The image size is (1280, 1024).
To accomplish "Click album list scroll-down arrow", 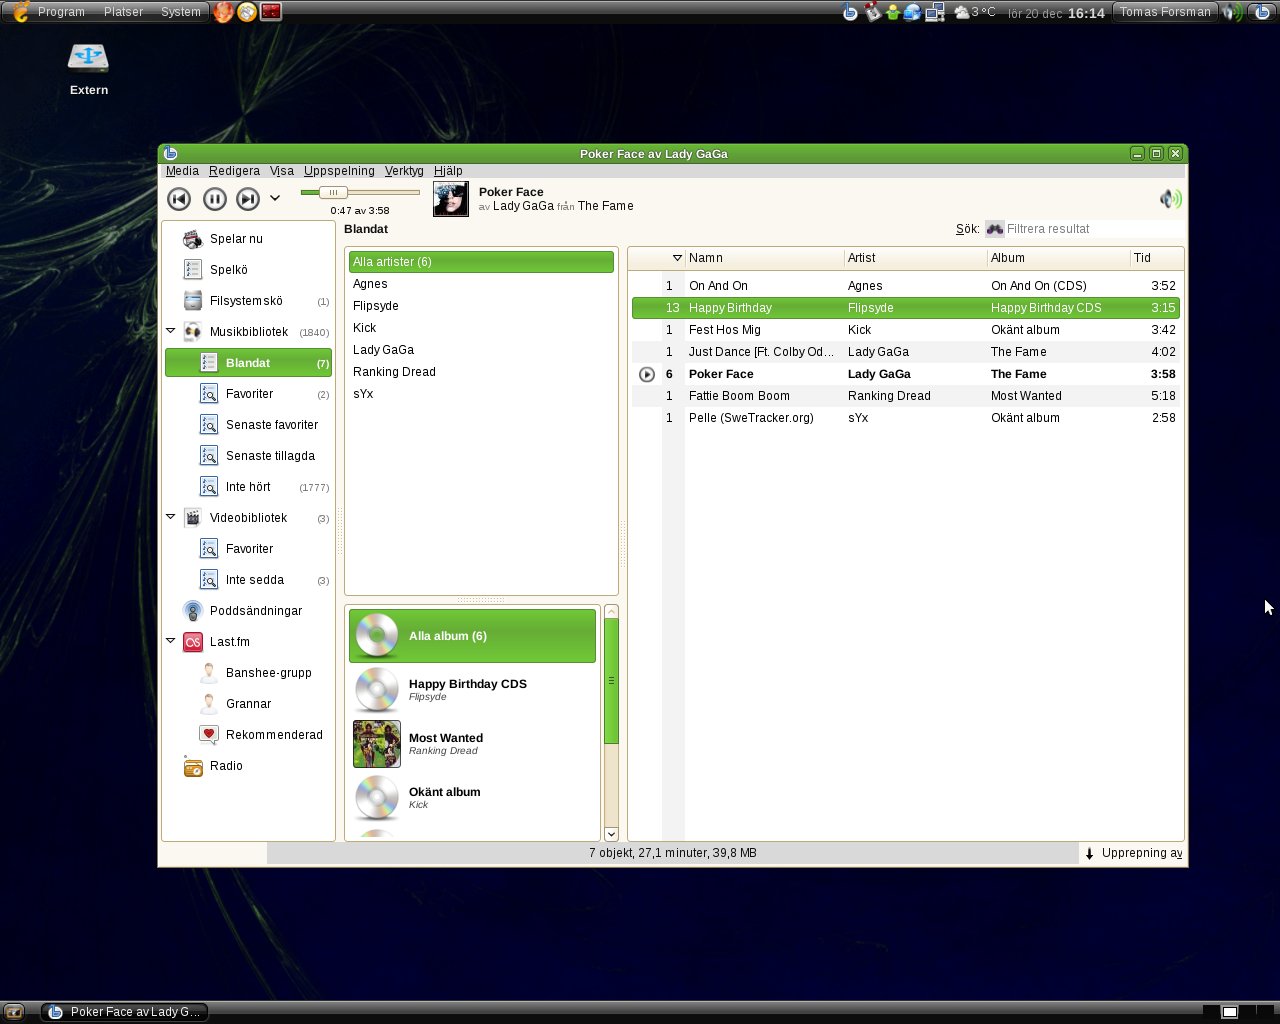I will tap(611, 834).
